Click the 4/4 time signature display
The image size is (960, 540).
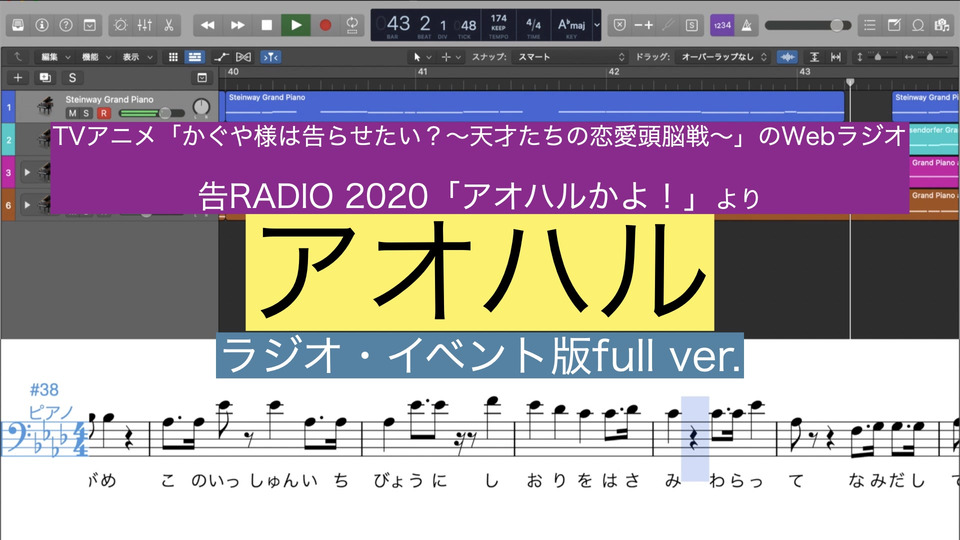pos(533,24)
